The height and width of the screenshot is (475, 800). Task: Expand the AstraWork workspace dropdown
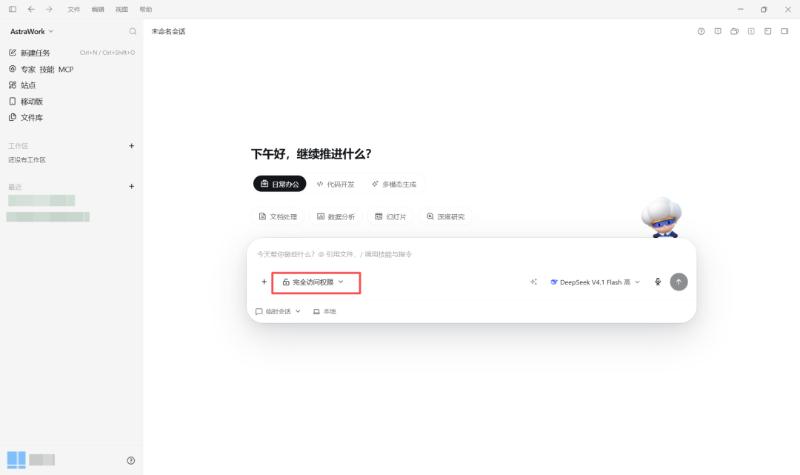(x=32, y=32)
